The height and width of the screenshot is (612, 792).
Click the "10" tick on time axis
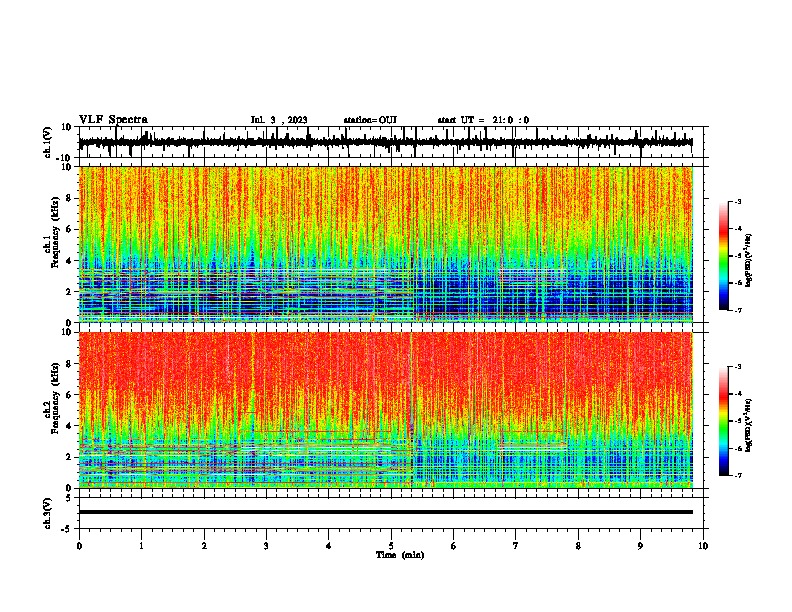point(703,545)
